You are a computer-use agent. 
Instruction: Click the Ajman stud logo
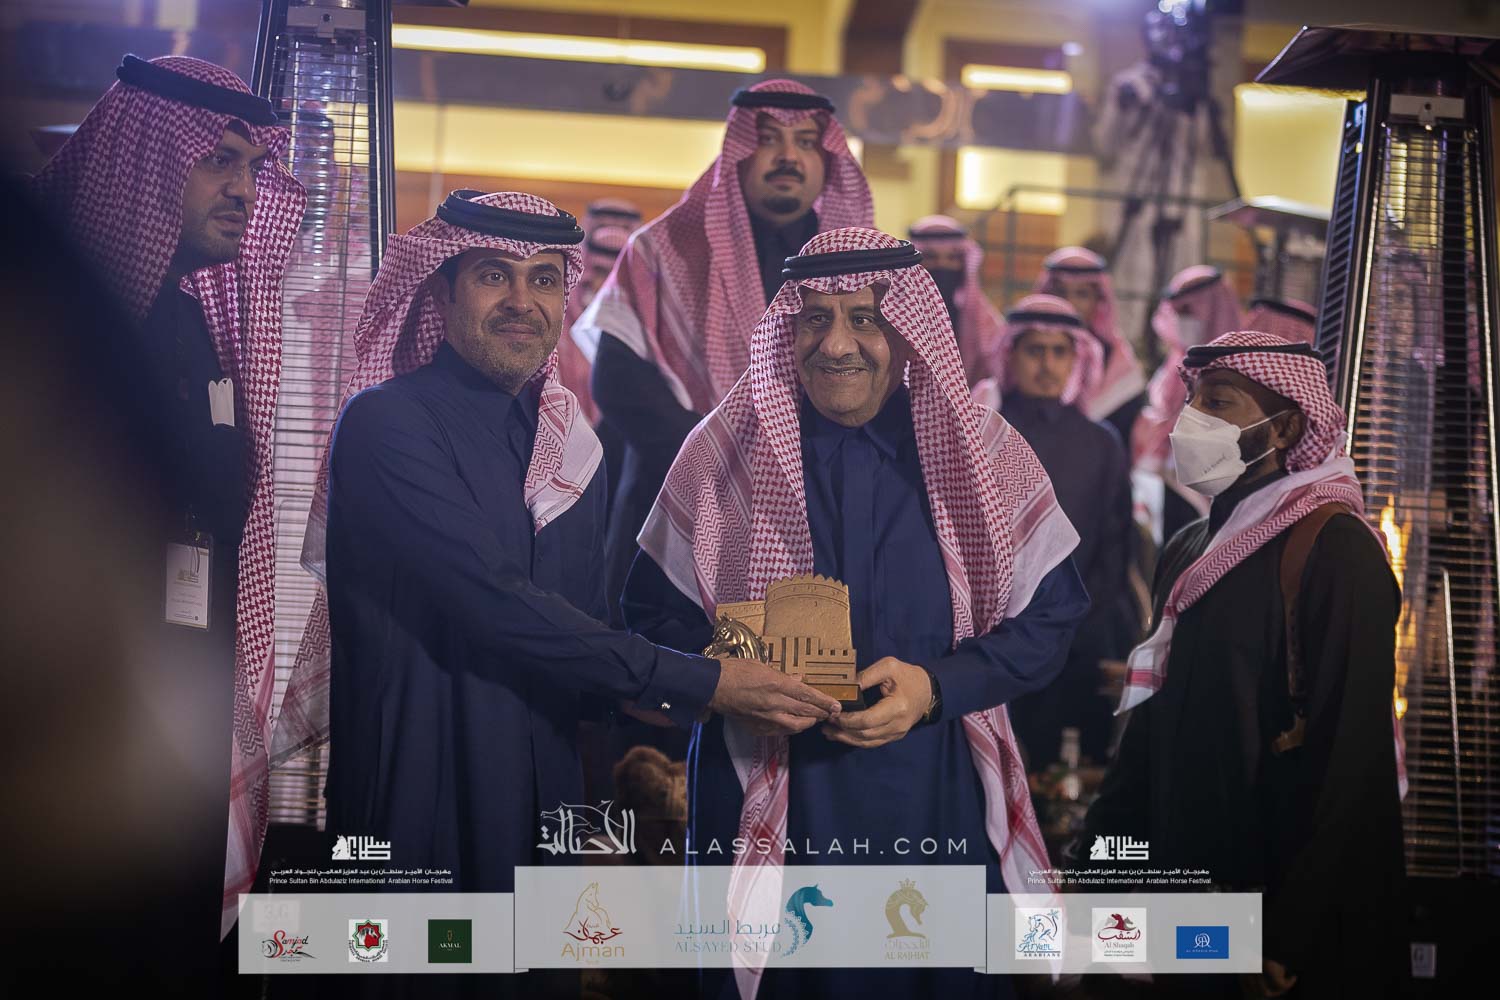click(594, 923)
